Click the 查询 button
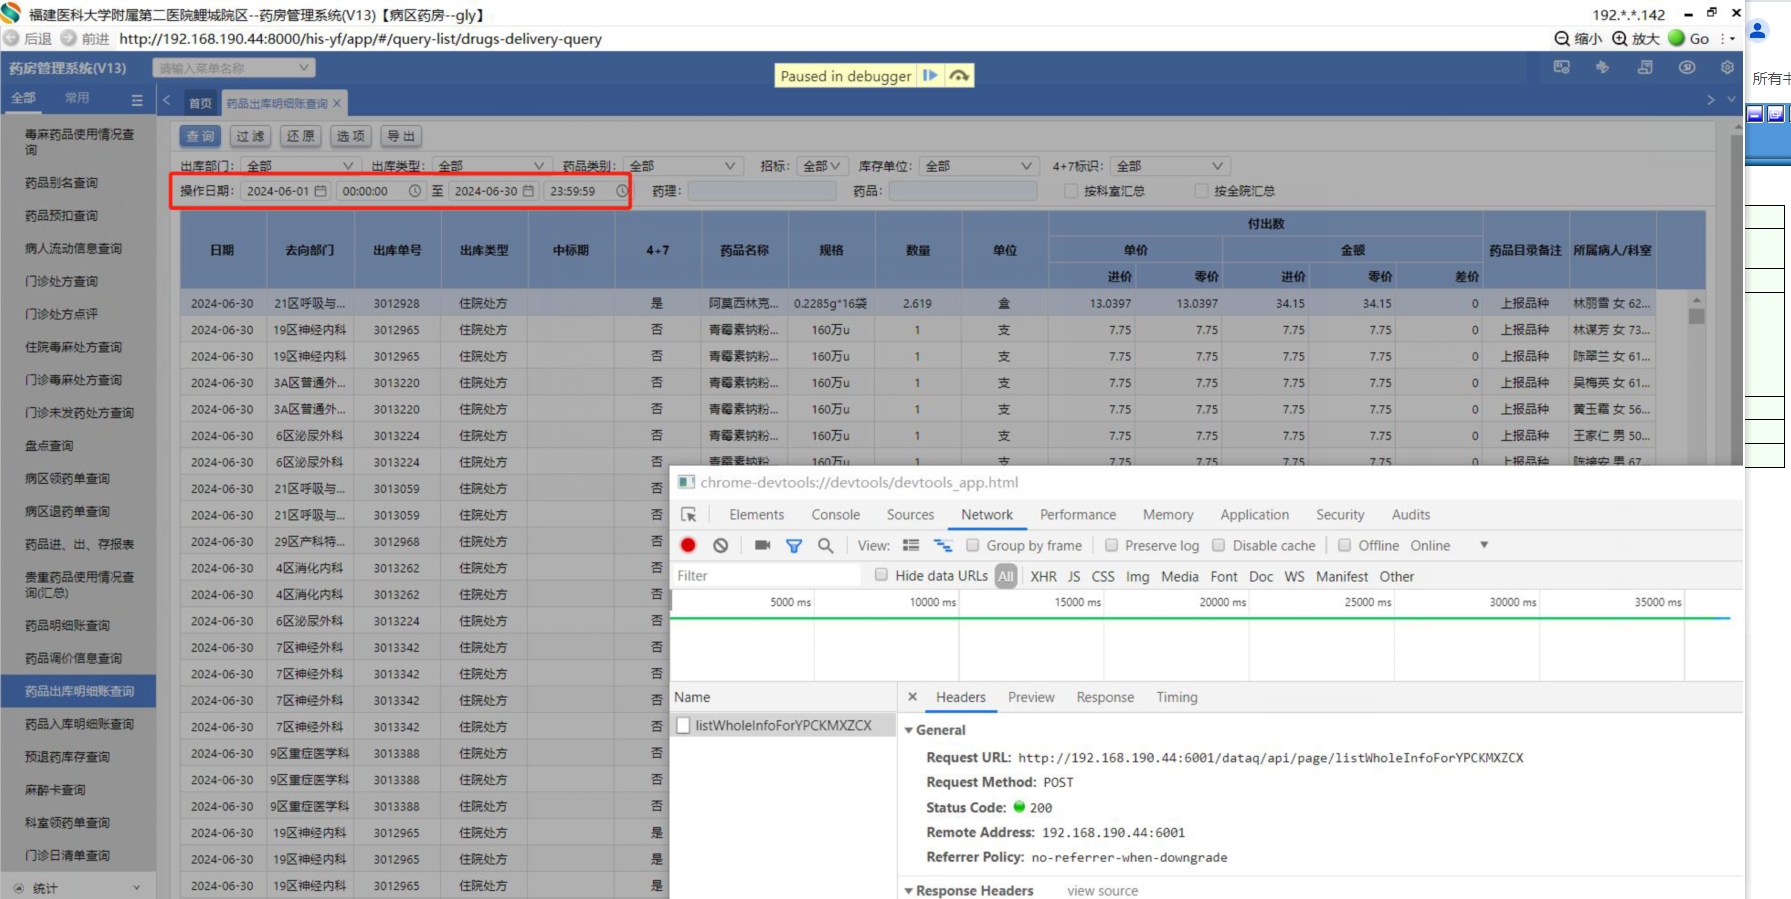The image size is (1791, 899). tap(200, 136)
